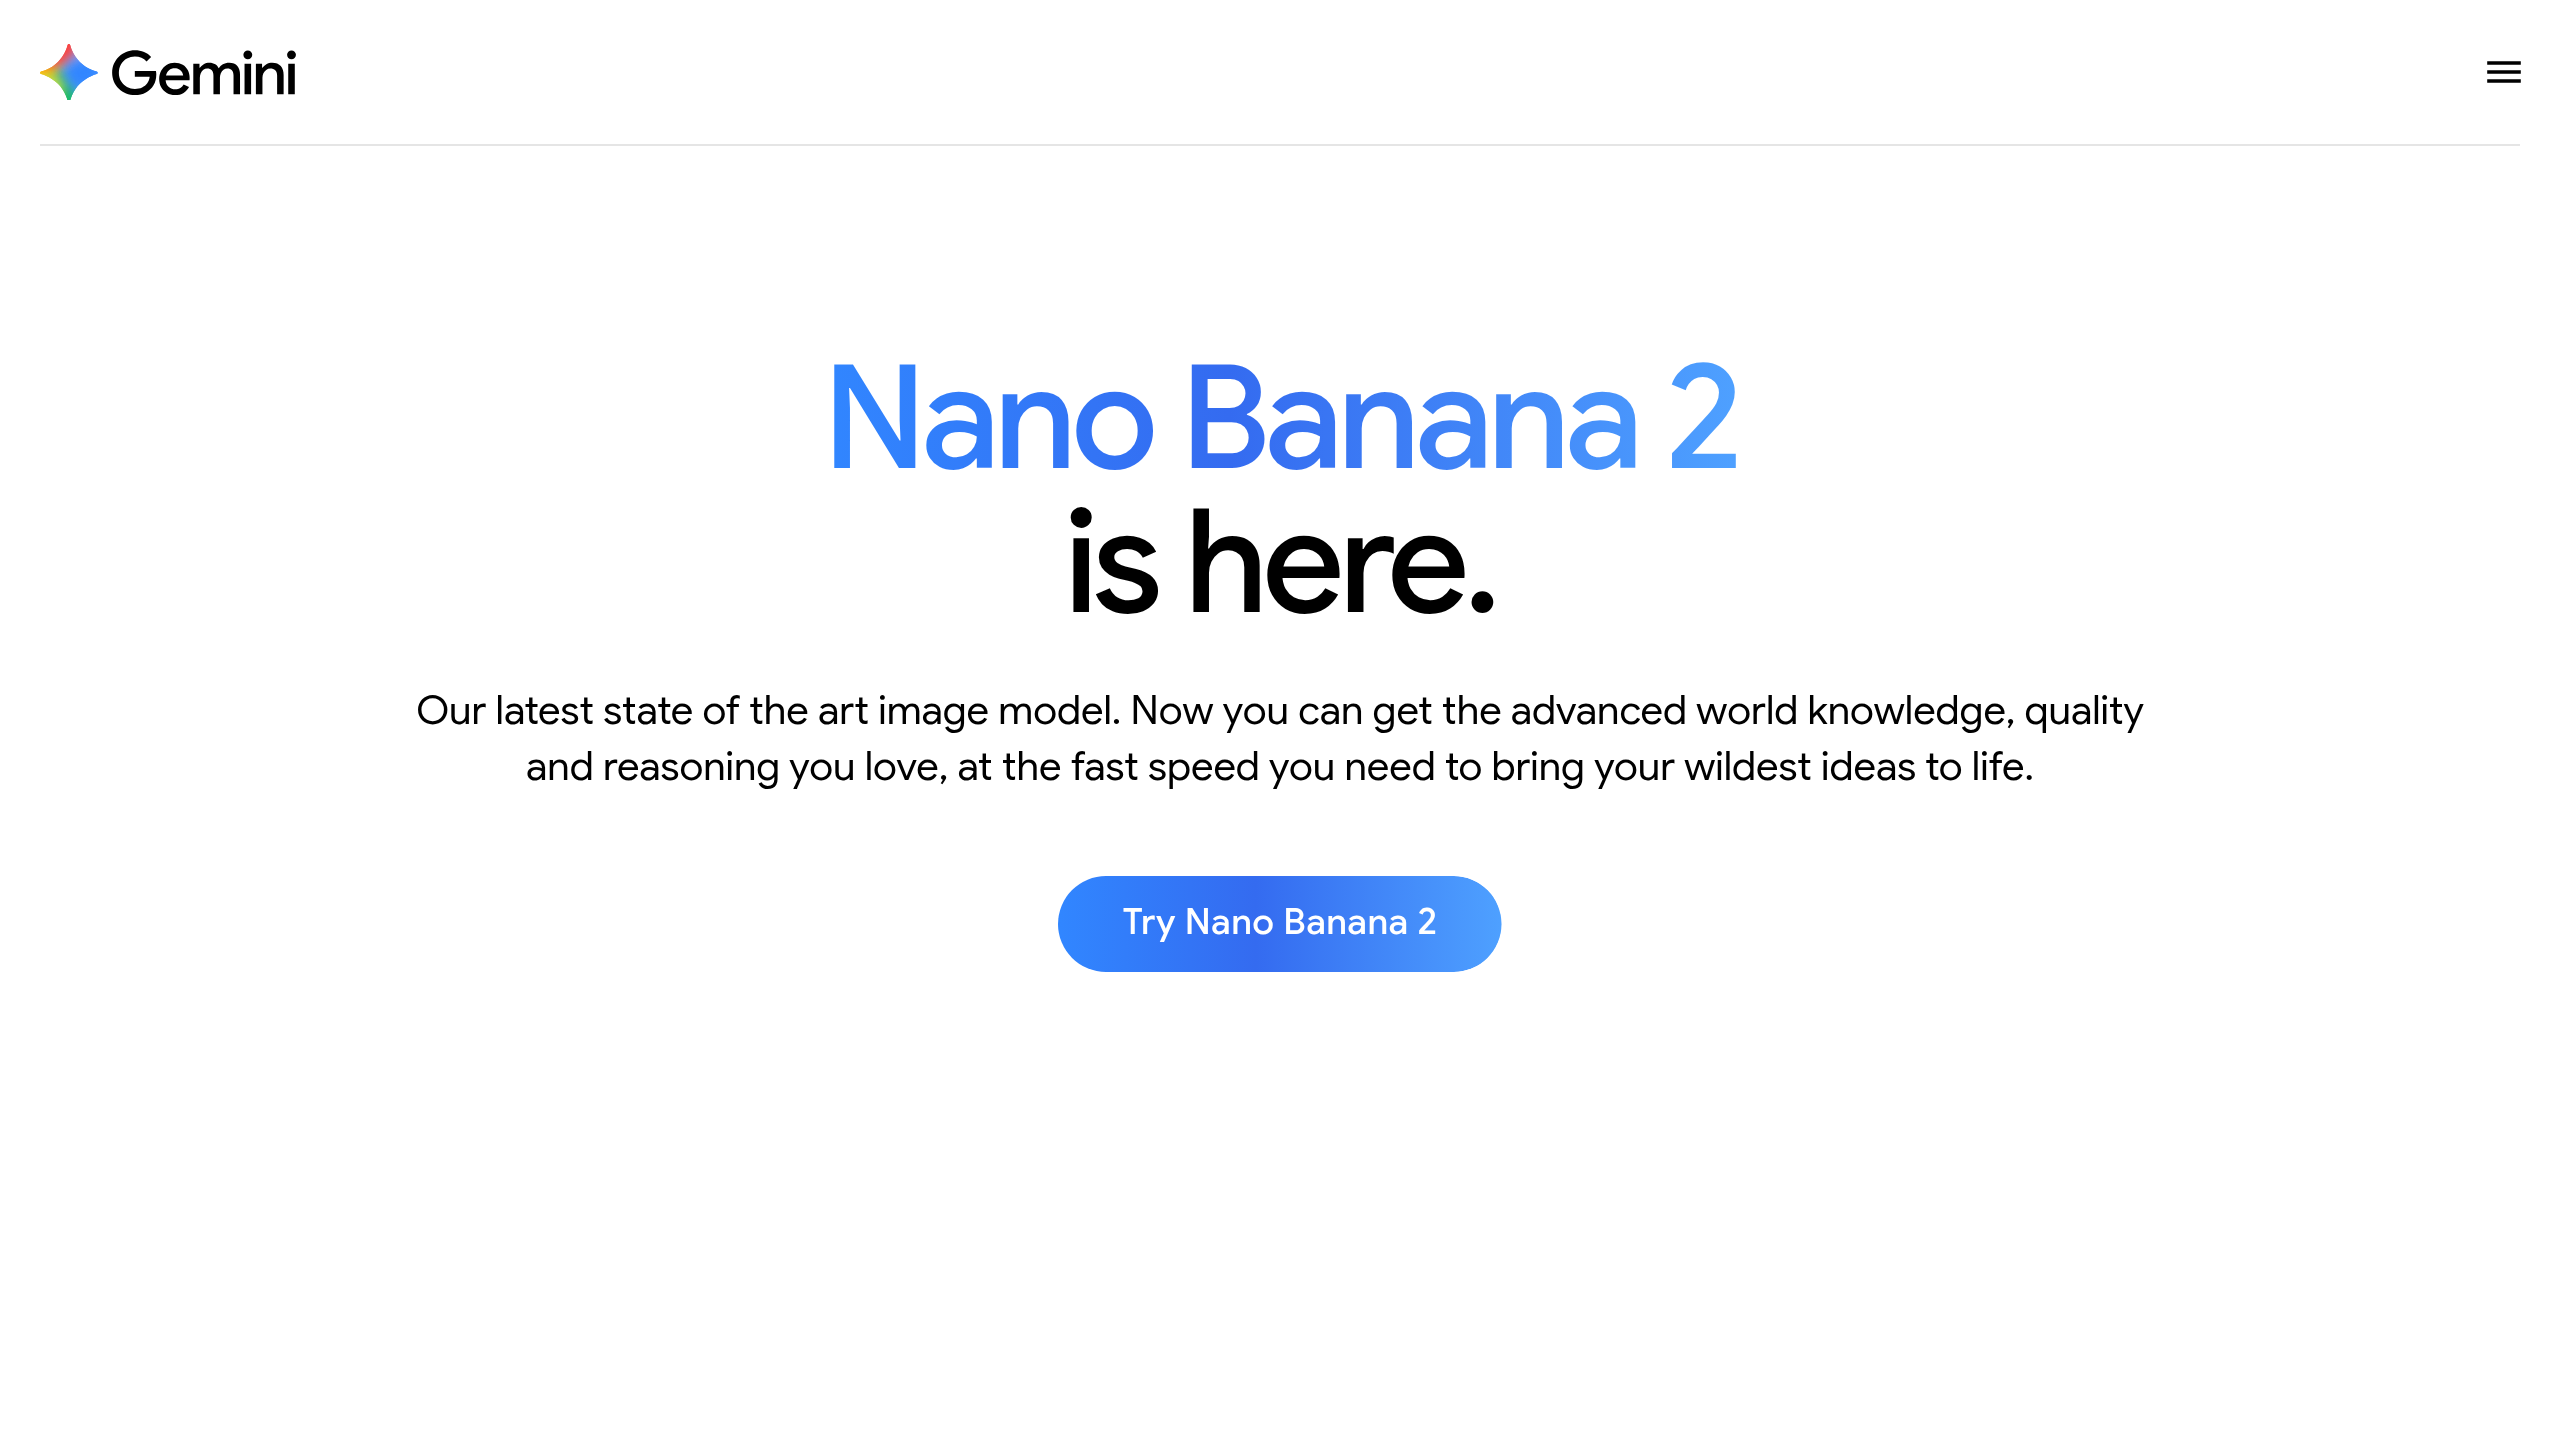This screenshot has height=1440, width=2560.
Task: Click the Gemini sparkle logo icon
Action: (68, 72)
